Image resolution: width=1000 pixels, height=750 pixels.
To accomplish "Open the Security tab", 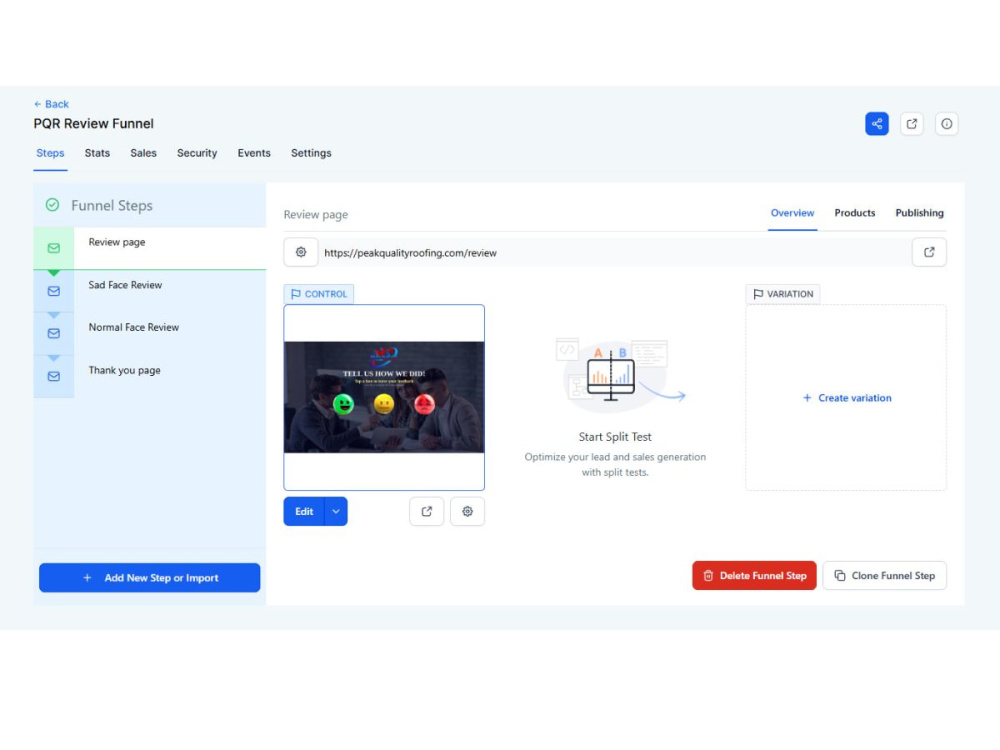I will click(x=197, y=153).
